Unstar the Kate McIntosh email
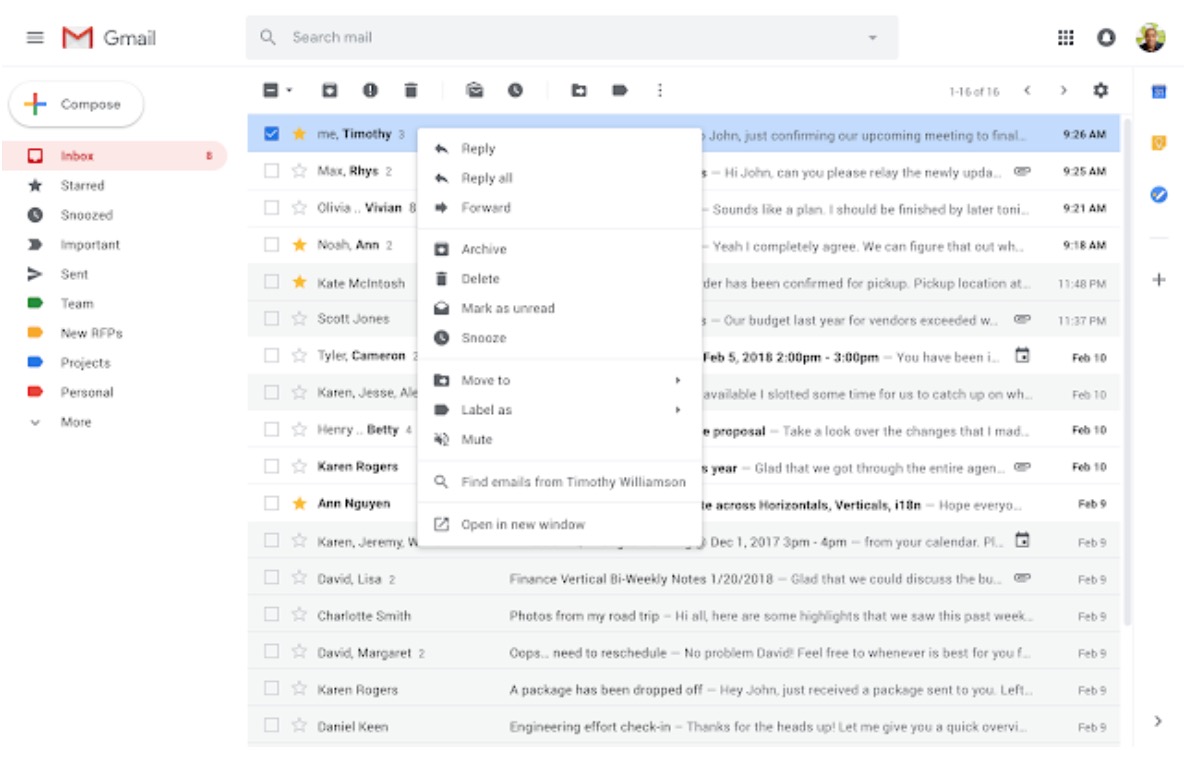The height and width of the screenshot is (760, 1194). (x=299, y=282)
